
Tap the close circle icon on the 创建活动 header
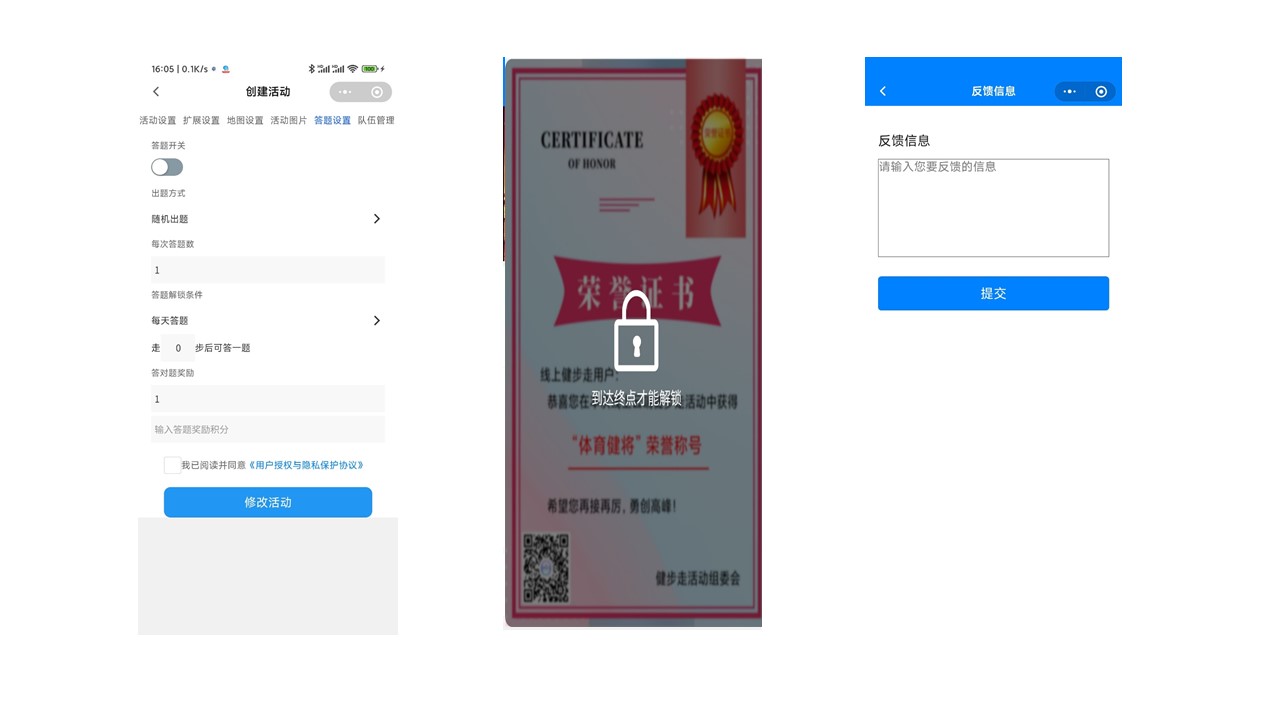[377, 92]
